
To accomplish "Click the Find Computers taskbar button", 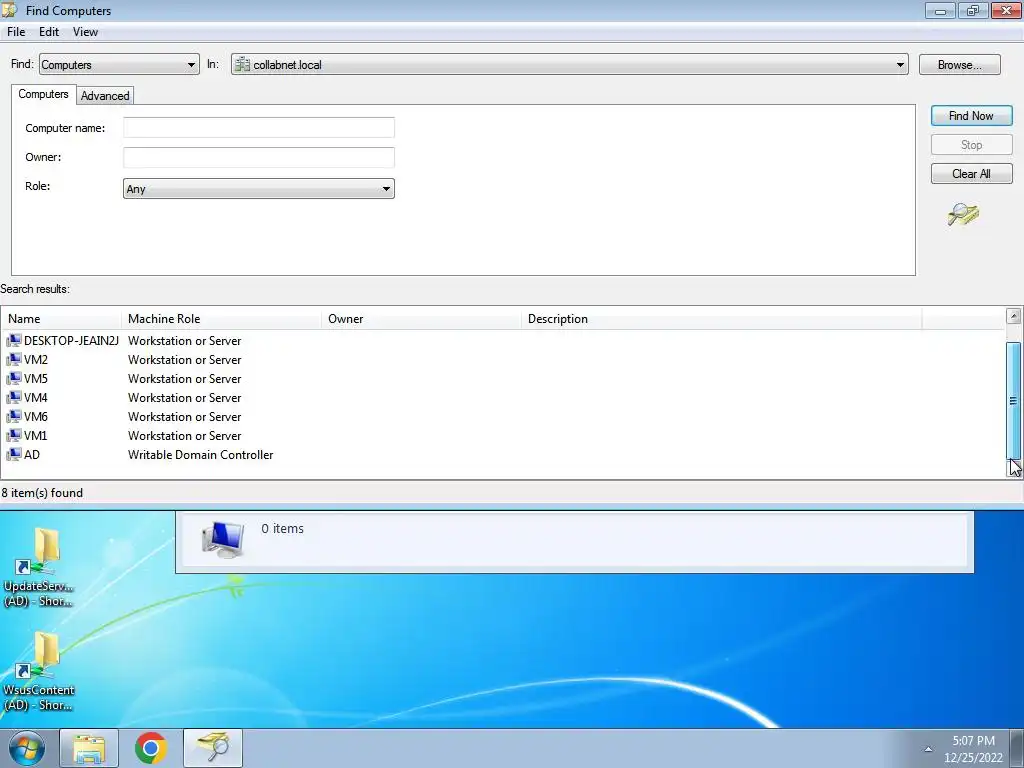I will (x=213, y=748).
